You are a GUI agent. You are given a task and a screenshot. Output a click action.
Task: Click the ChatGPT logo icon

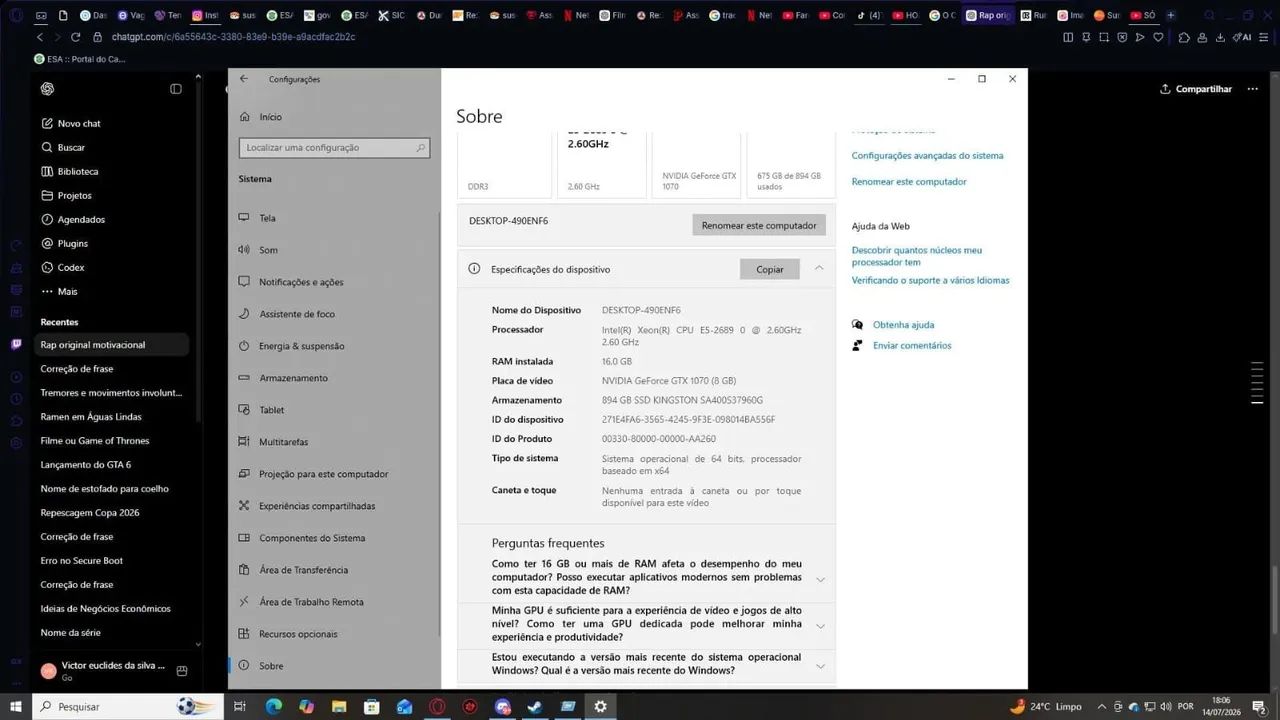point(47,89)
